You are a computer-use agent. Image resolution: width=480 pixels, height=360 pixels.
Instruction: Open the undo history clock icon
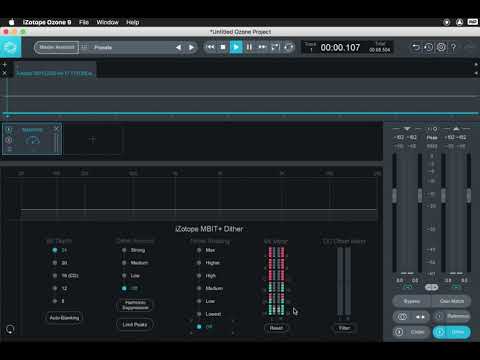coord(429,47)
